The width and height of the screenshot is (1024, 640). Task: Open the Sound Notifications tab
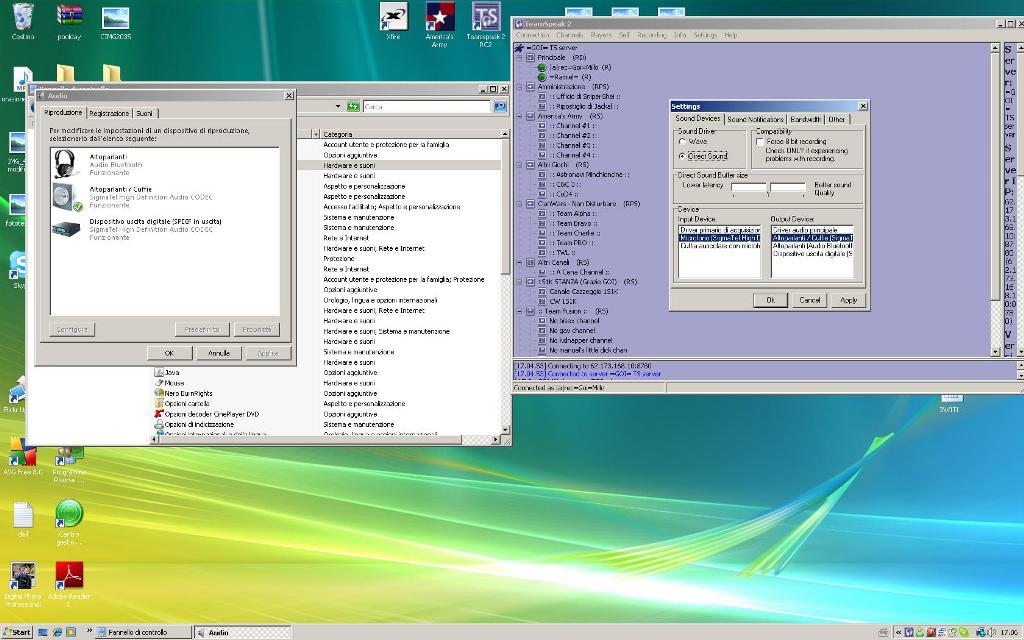pyautogui.click(x=755, y=119)
